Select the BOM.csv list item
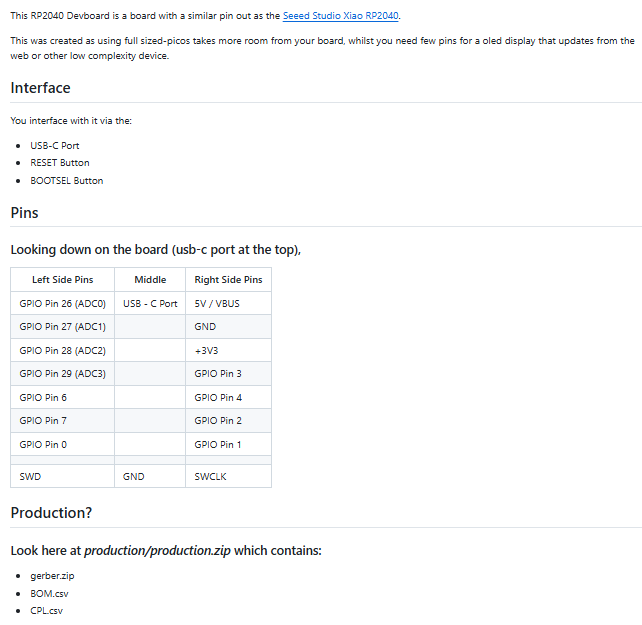Screen dimensions: 642x625 (x=49, y=593)
